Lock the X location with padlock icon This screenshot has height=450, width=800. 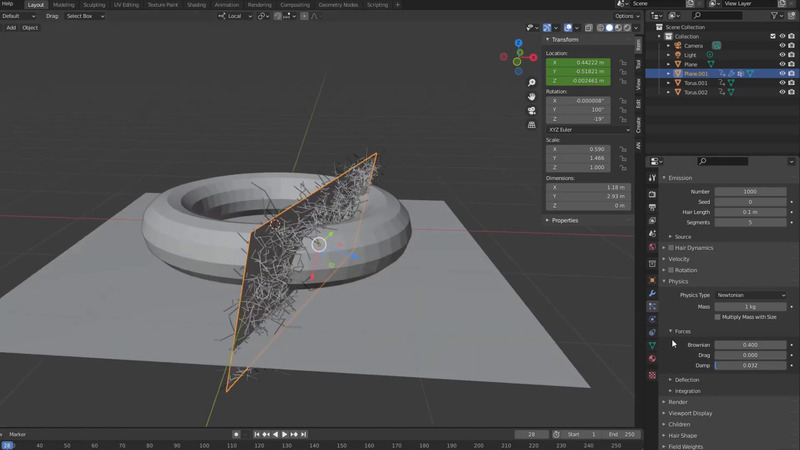(623, 62)
